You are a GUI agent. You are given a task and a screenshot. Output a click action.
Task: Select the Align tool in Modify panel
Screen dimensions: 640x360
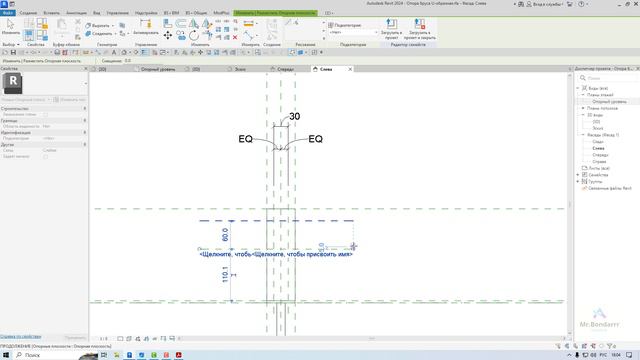click(x=168, y=24)
